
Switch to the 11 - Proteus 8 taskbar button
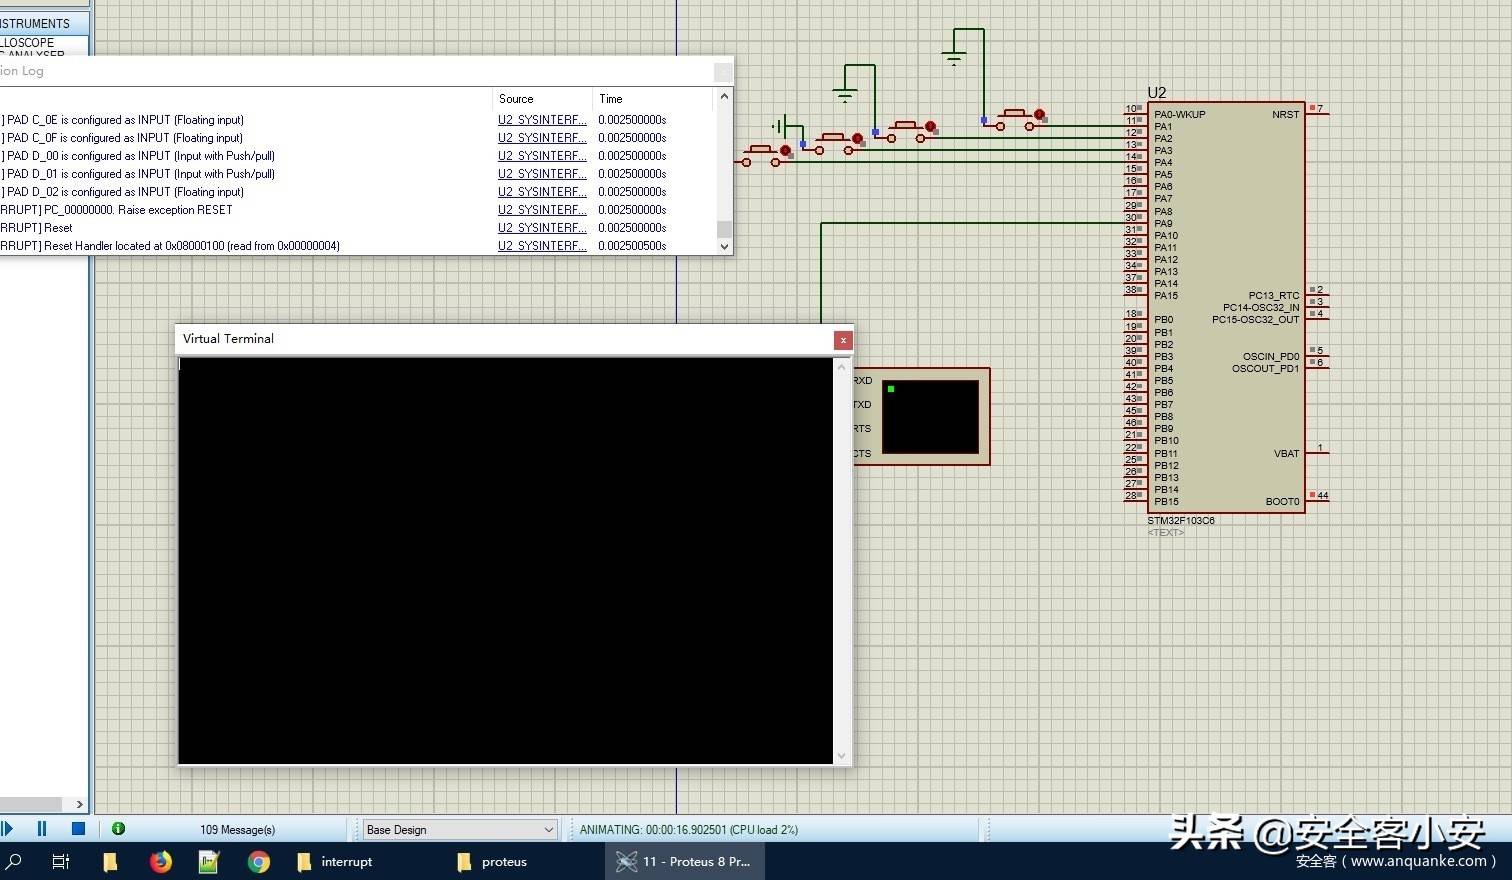coord(684,861)
